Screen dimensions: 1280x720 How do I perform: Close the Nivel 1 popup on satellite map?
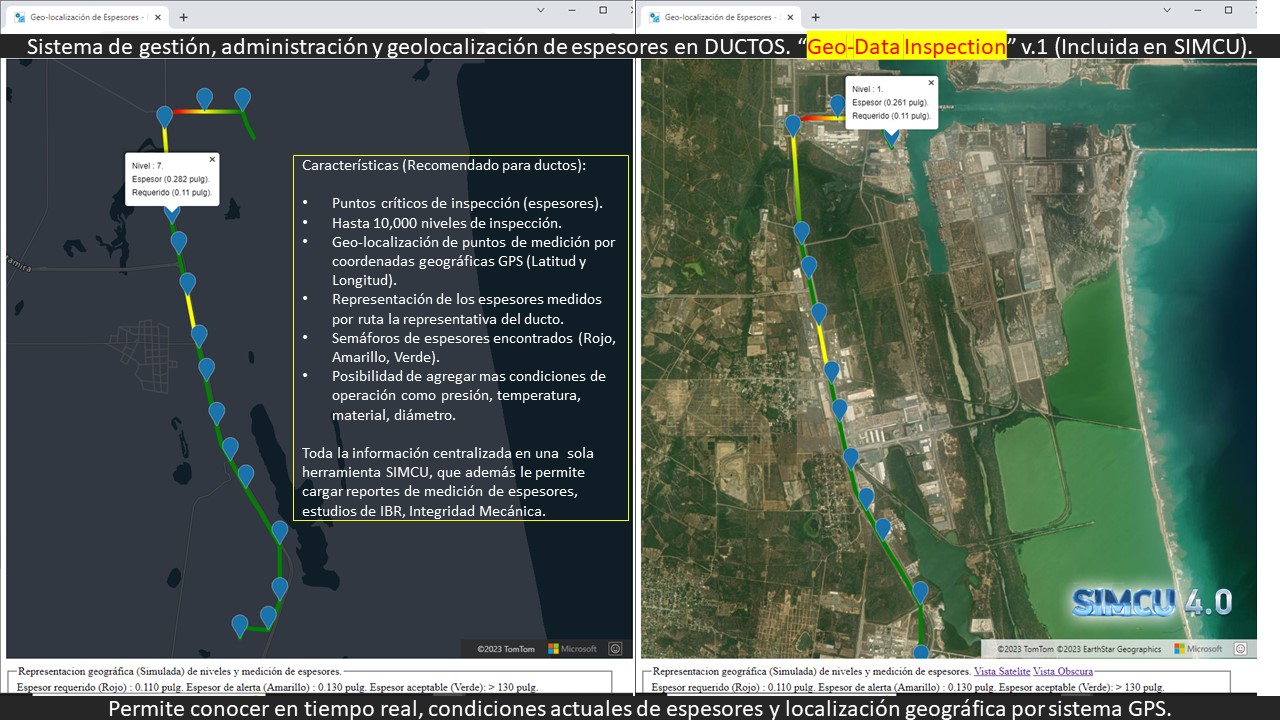point(931,83)
